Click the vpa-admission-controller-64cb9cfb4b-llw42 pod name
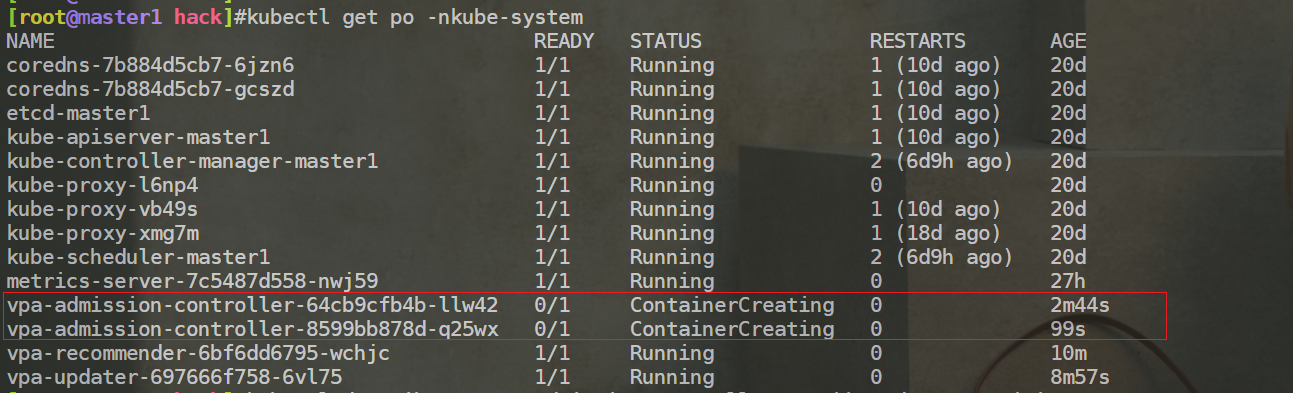Image resolution: width=1293 pixels, height=393 pixels. 252,305
